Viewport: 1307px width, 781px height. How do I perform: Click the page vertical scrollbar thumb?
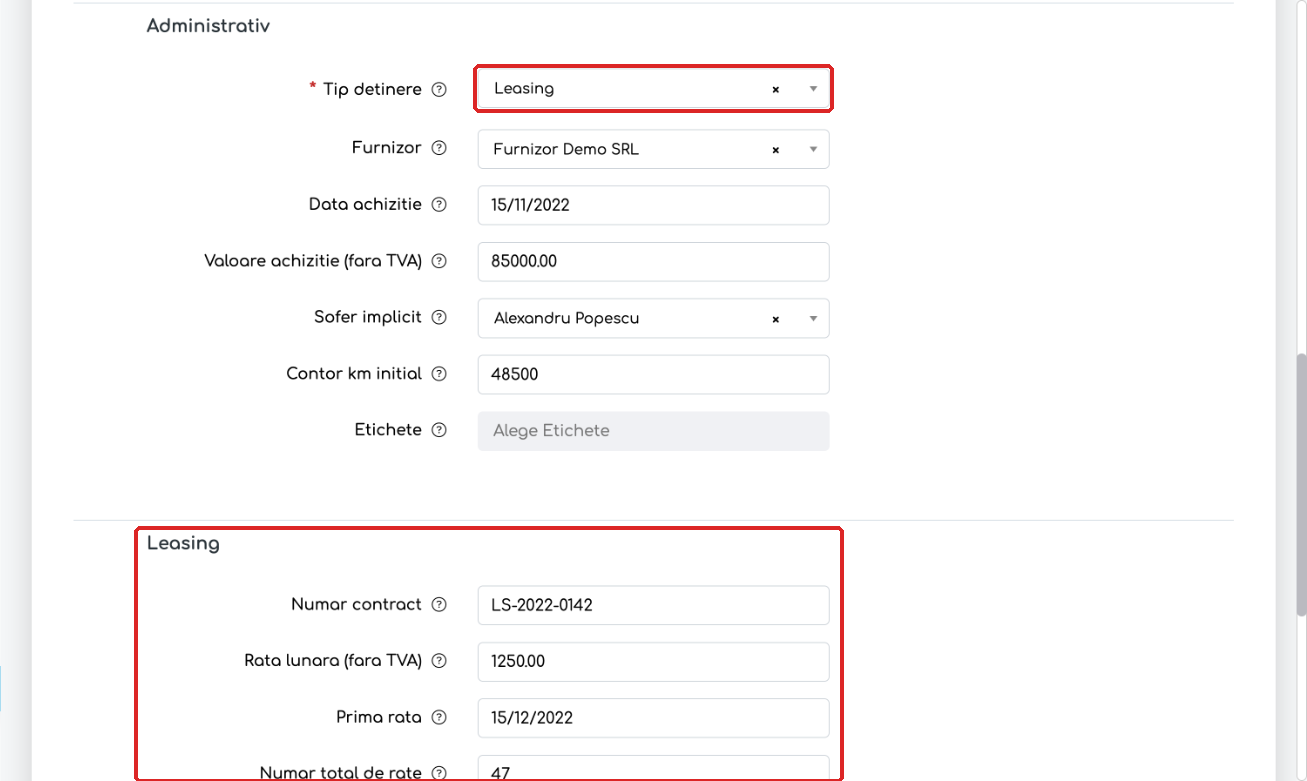(1300, 485)
